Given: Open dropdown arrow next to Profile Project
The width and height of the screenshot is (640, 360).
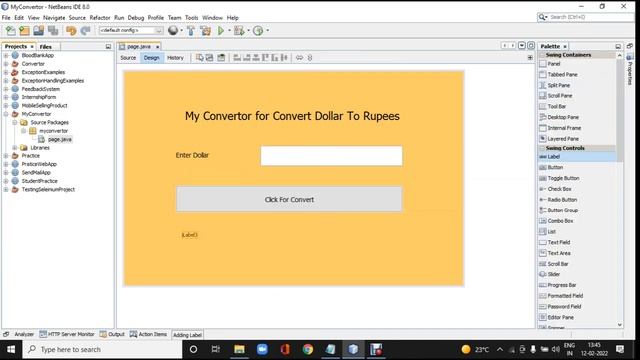Looking at the screenshot, I should click(267, 31).
